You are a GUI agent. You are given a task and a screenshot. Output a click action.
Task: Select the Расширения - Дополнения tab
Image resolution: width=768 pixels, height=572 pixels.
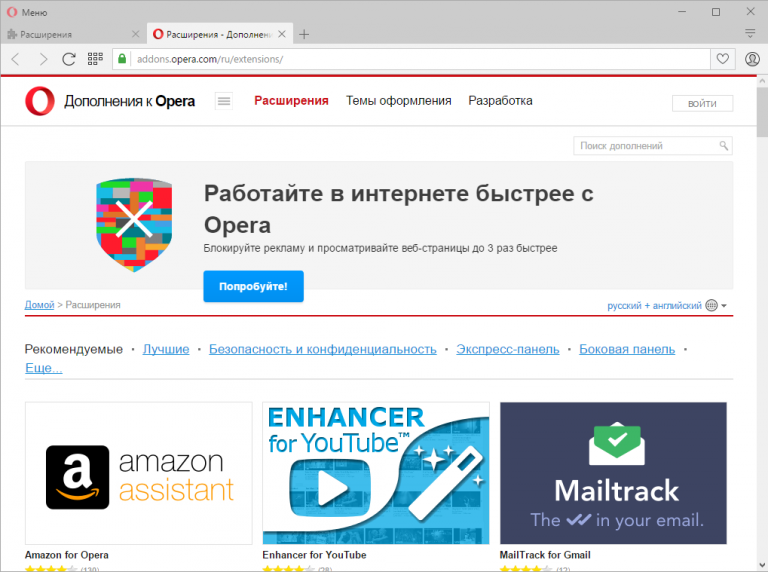pyautogui.click(x=219, y=34)
